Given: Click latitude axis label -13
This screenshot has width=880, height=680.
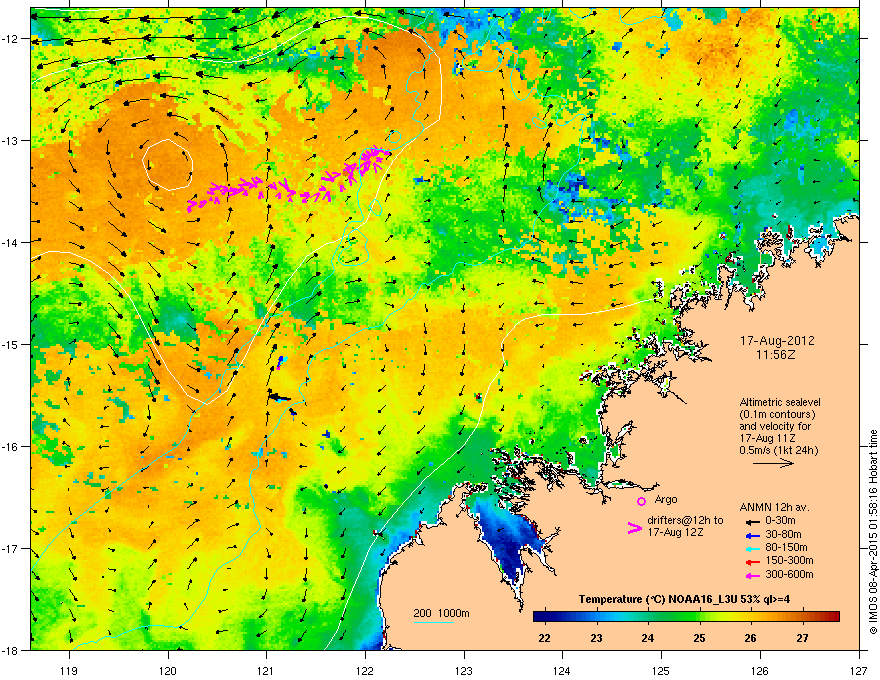Looking at the screenshot, I should pyautogui.click(x=11, y=140).
